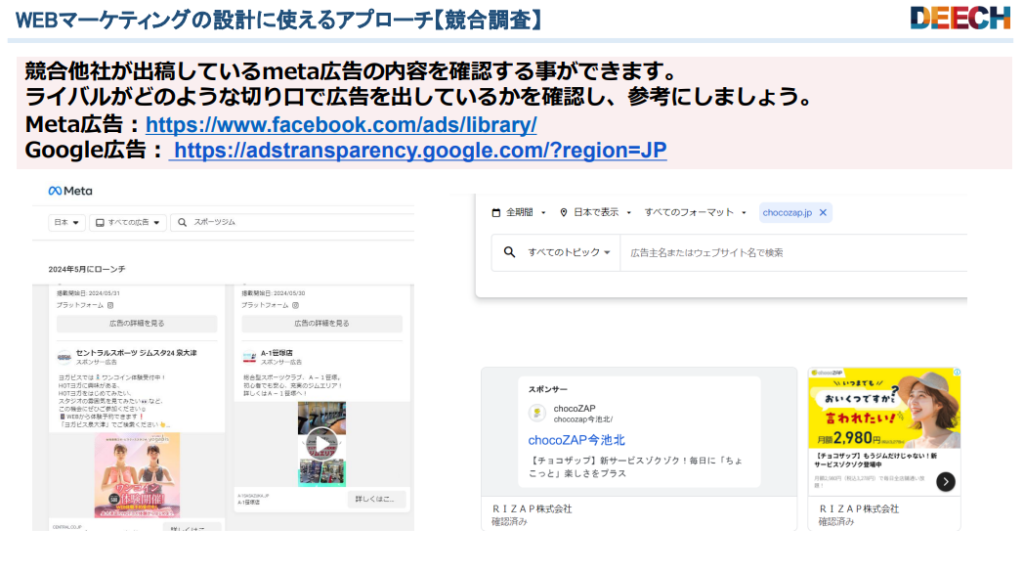Open the chocoZAP今池北 ad headline link
The width and height of the screenshot is (1024, 573).
pyautogui.click(x=577, y=440)
